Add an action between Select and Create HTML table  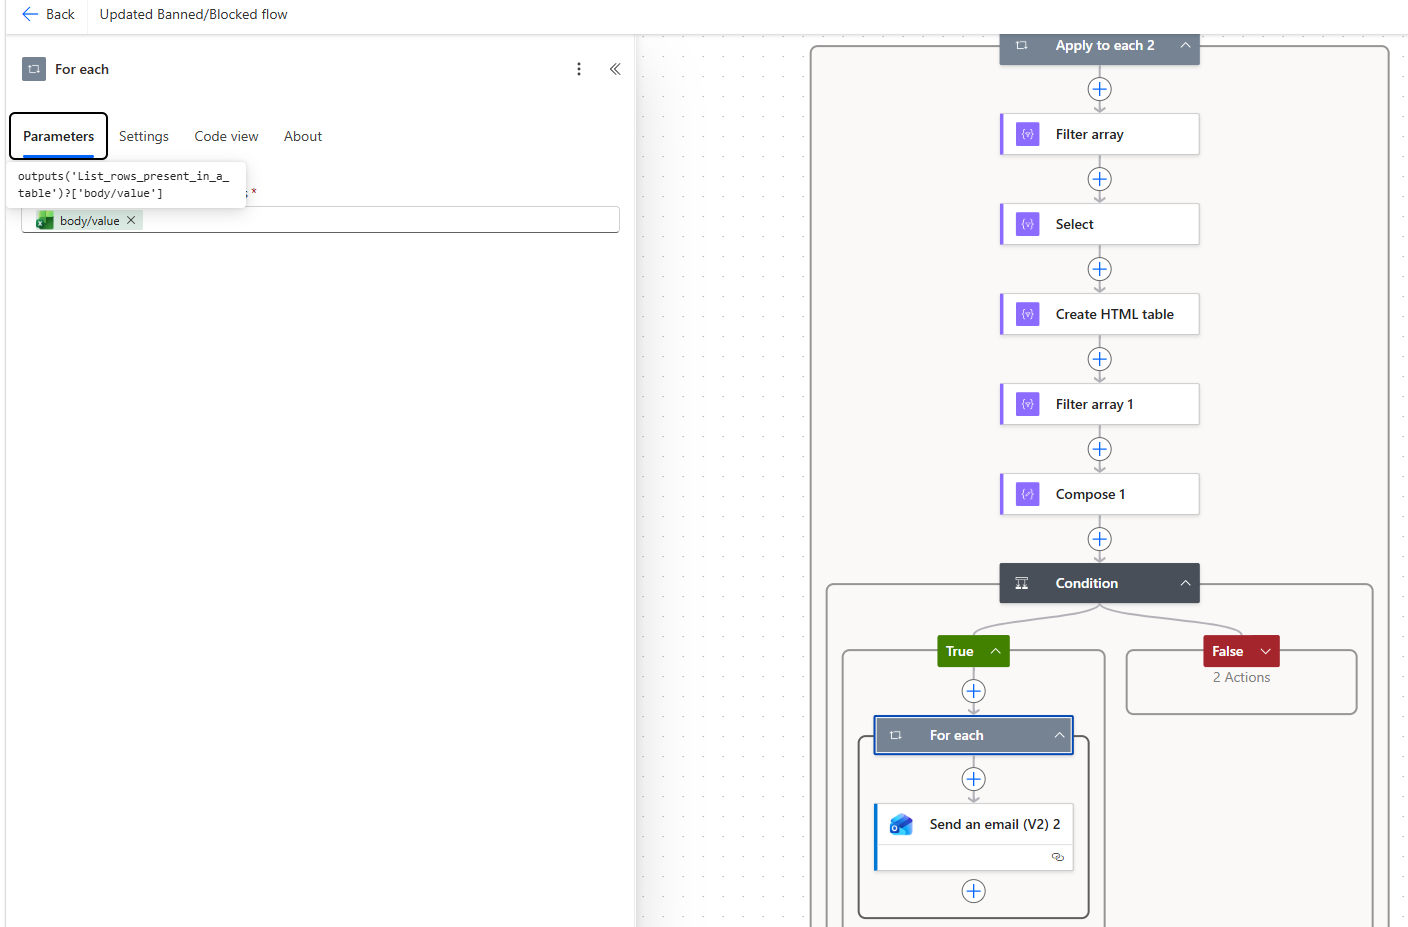tap(1099, 269)
